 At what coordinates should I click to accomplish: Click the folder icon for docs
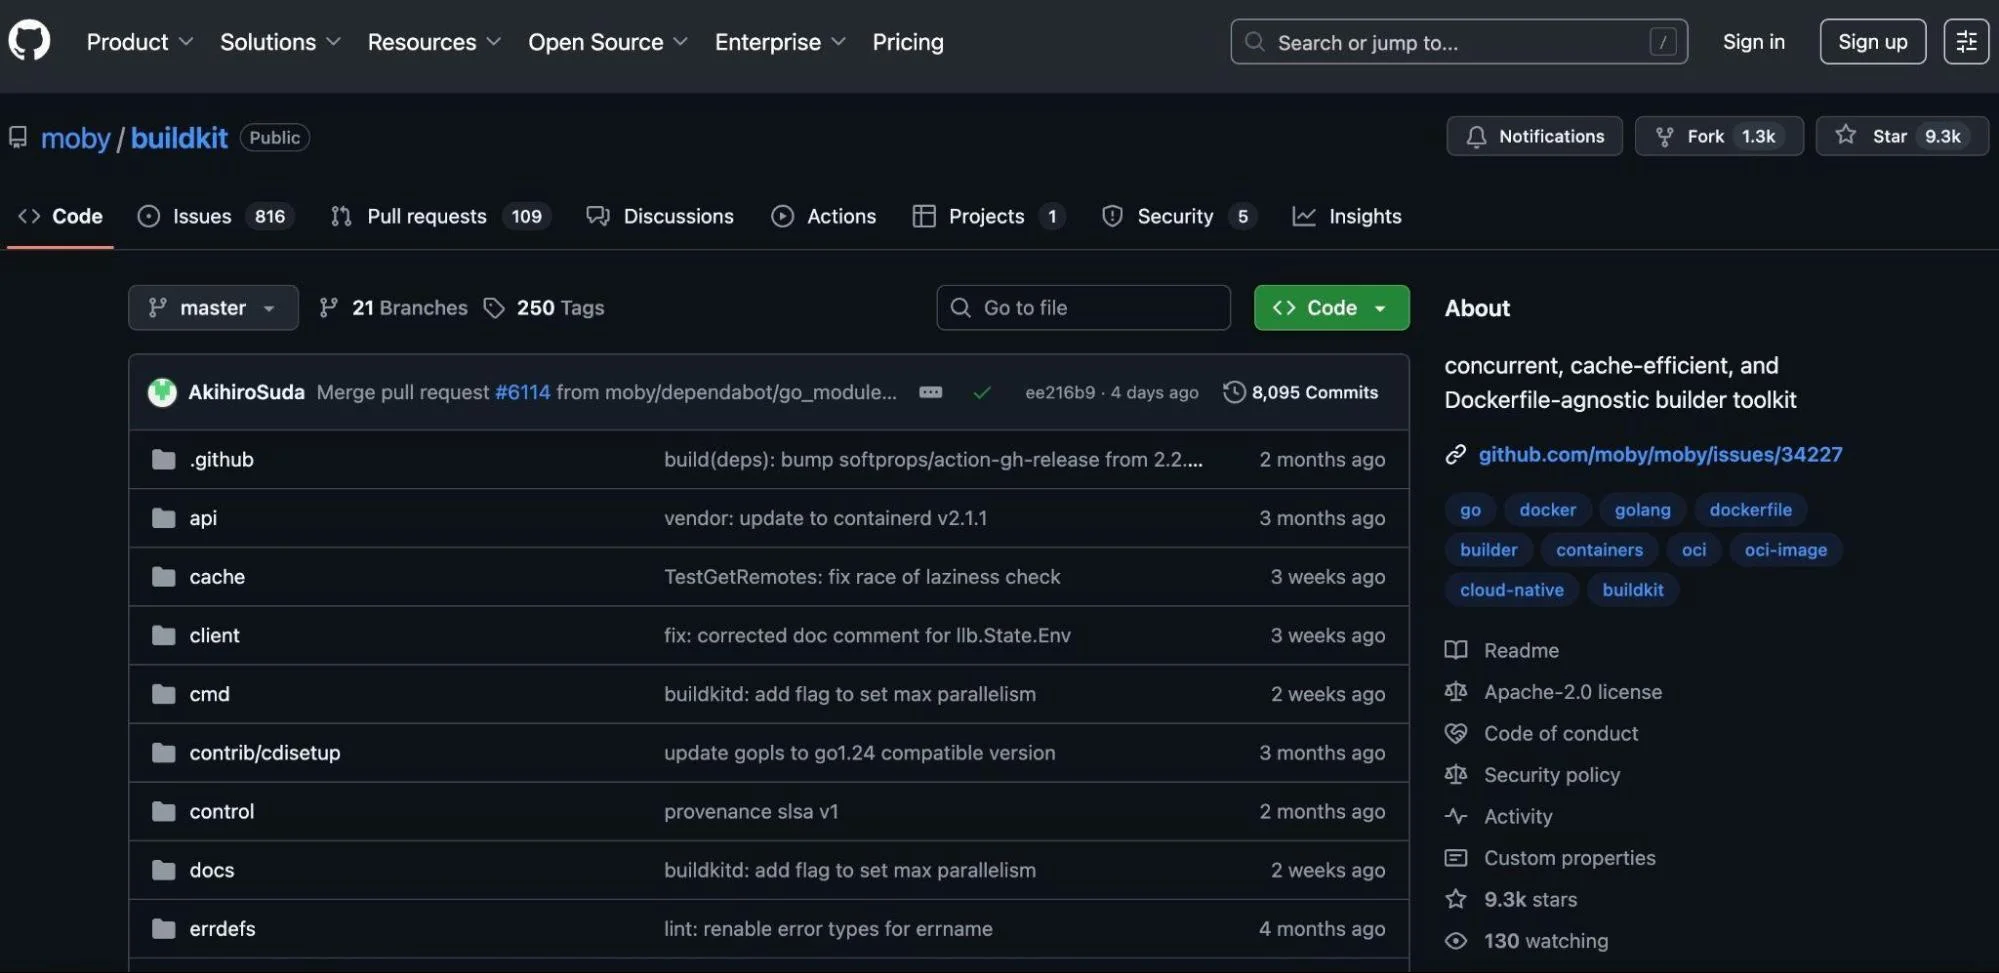coord(163,870)
